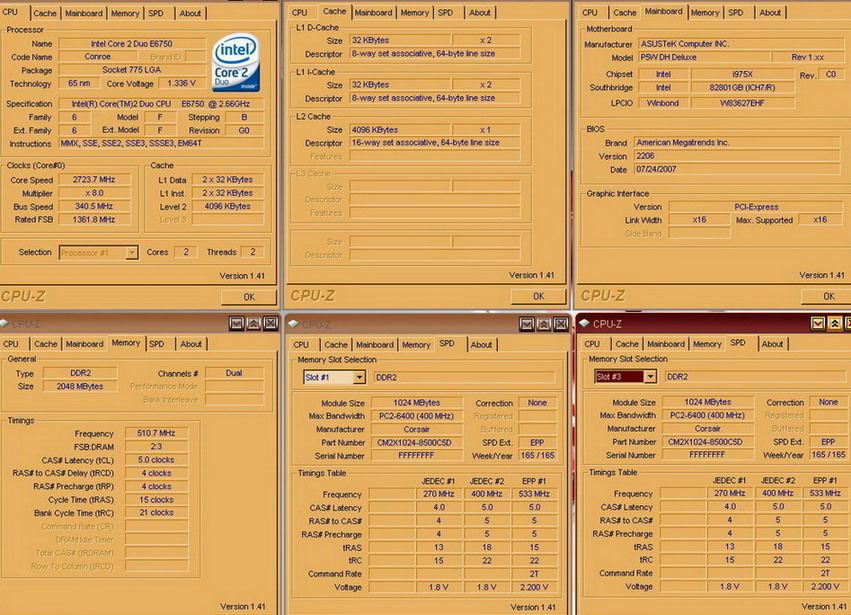Image resolution: width=851 pixels, height=615 pixels.
Task: Click the Code Name value Conroe
Action: [x=98, y=56]
